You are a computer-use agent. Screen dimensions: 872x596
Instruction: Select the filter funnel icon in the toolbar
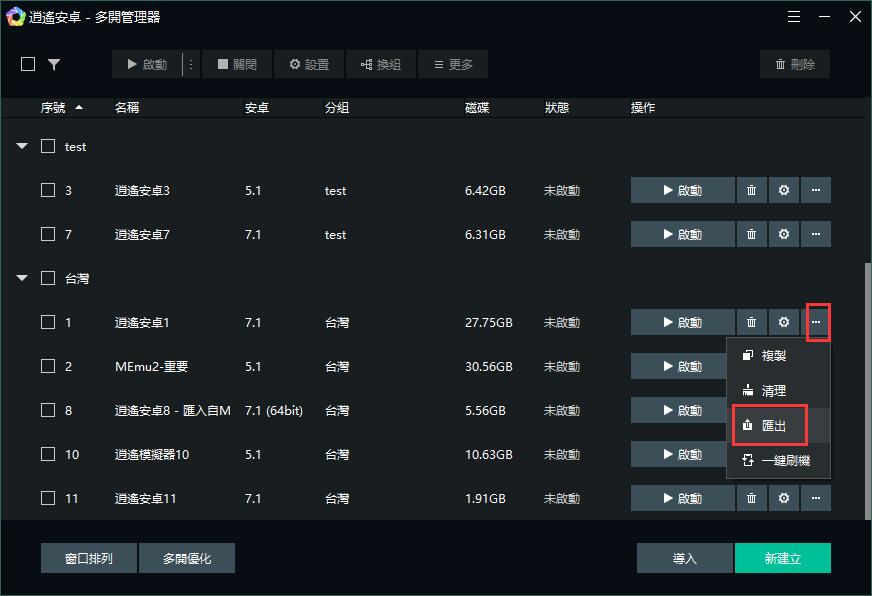[55, 64]
